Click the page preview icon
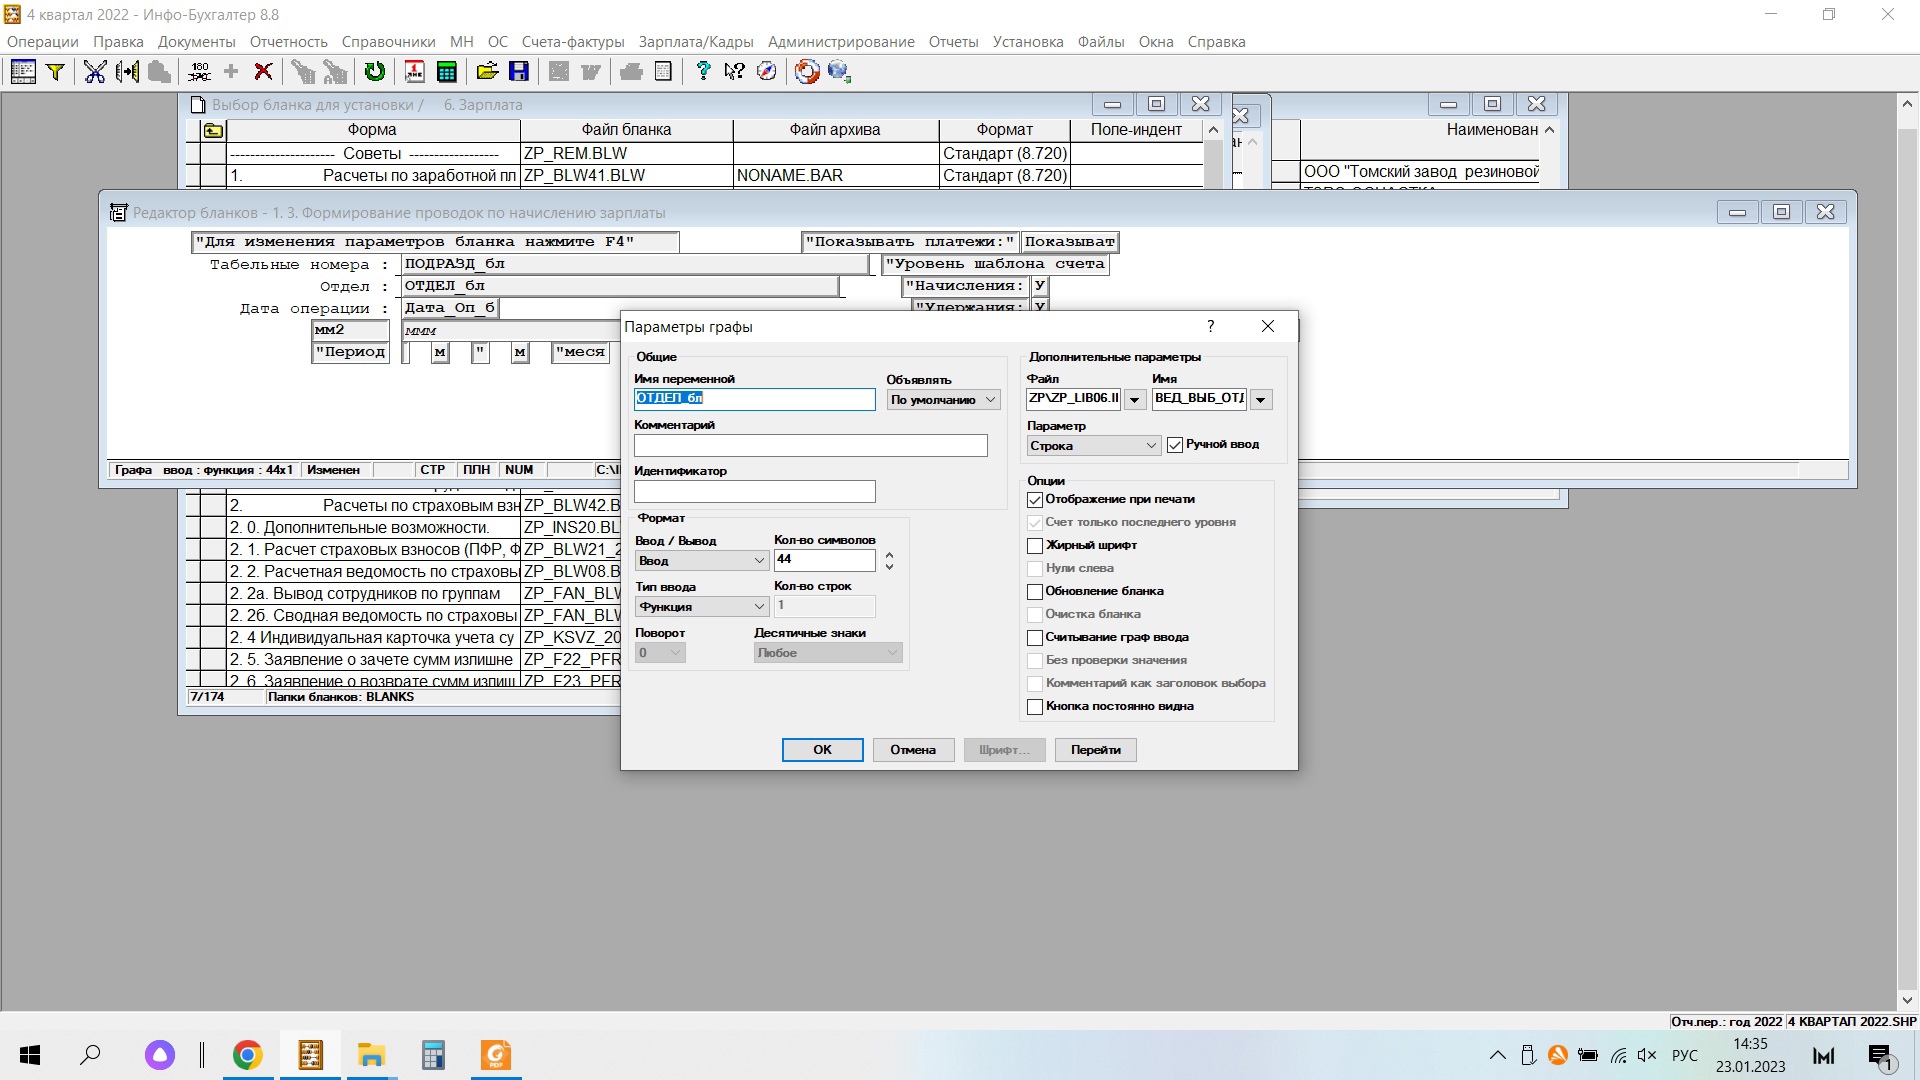Screen dimensions: 1920x1080 pos(663,71)
